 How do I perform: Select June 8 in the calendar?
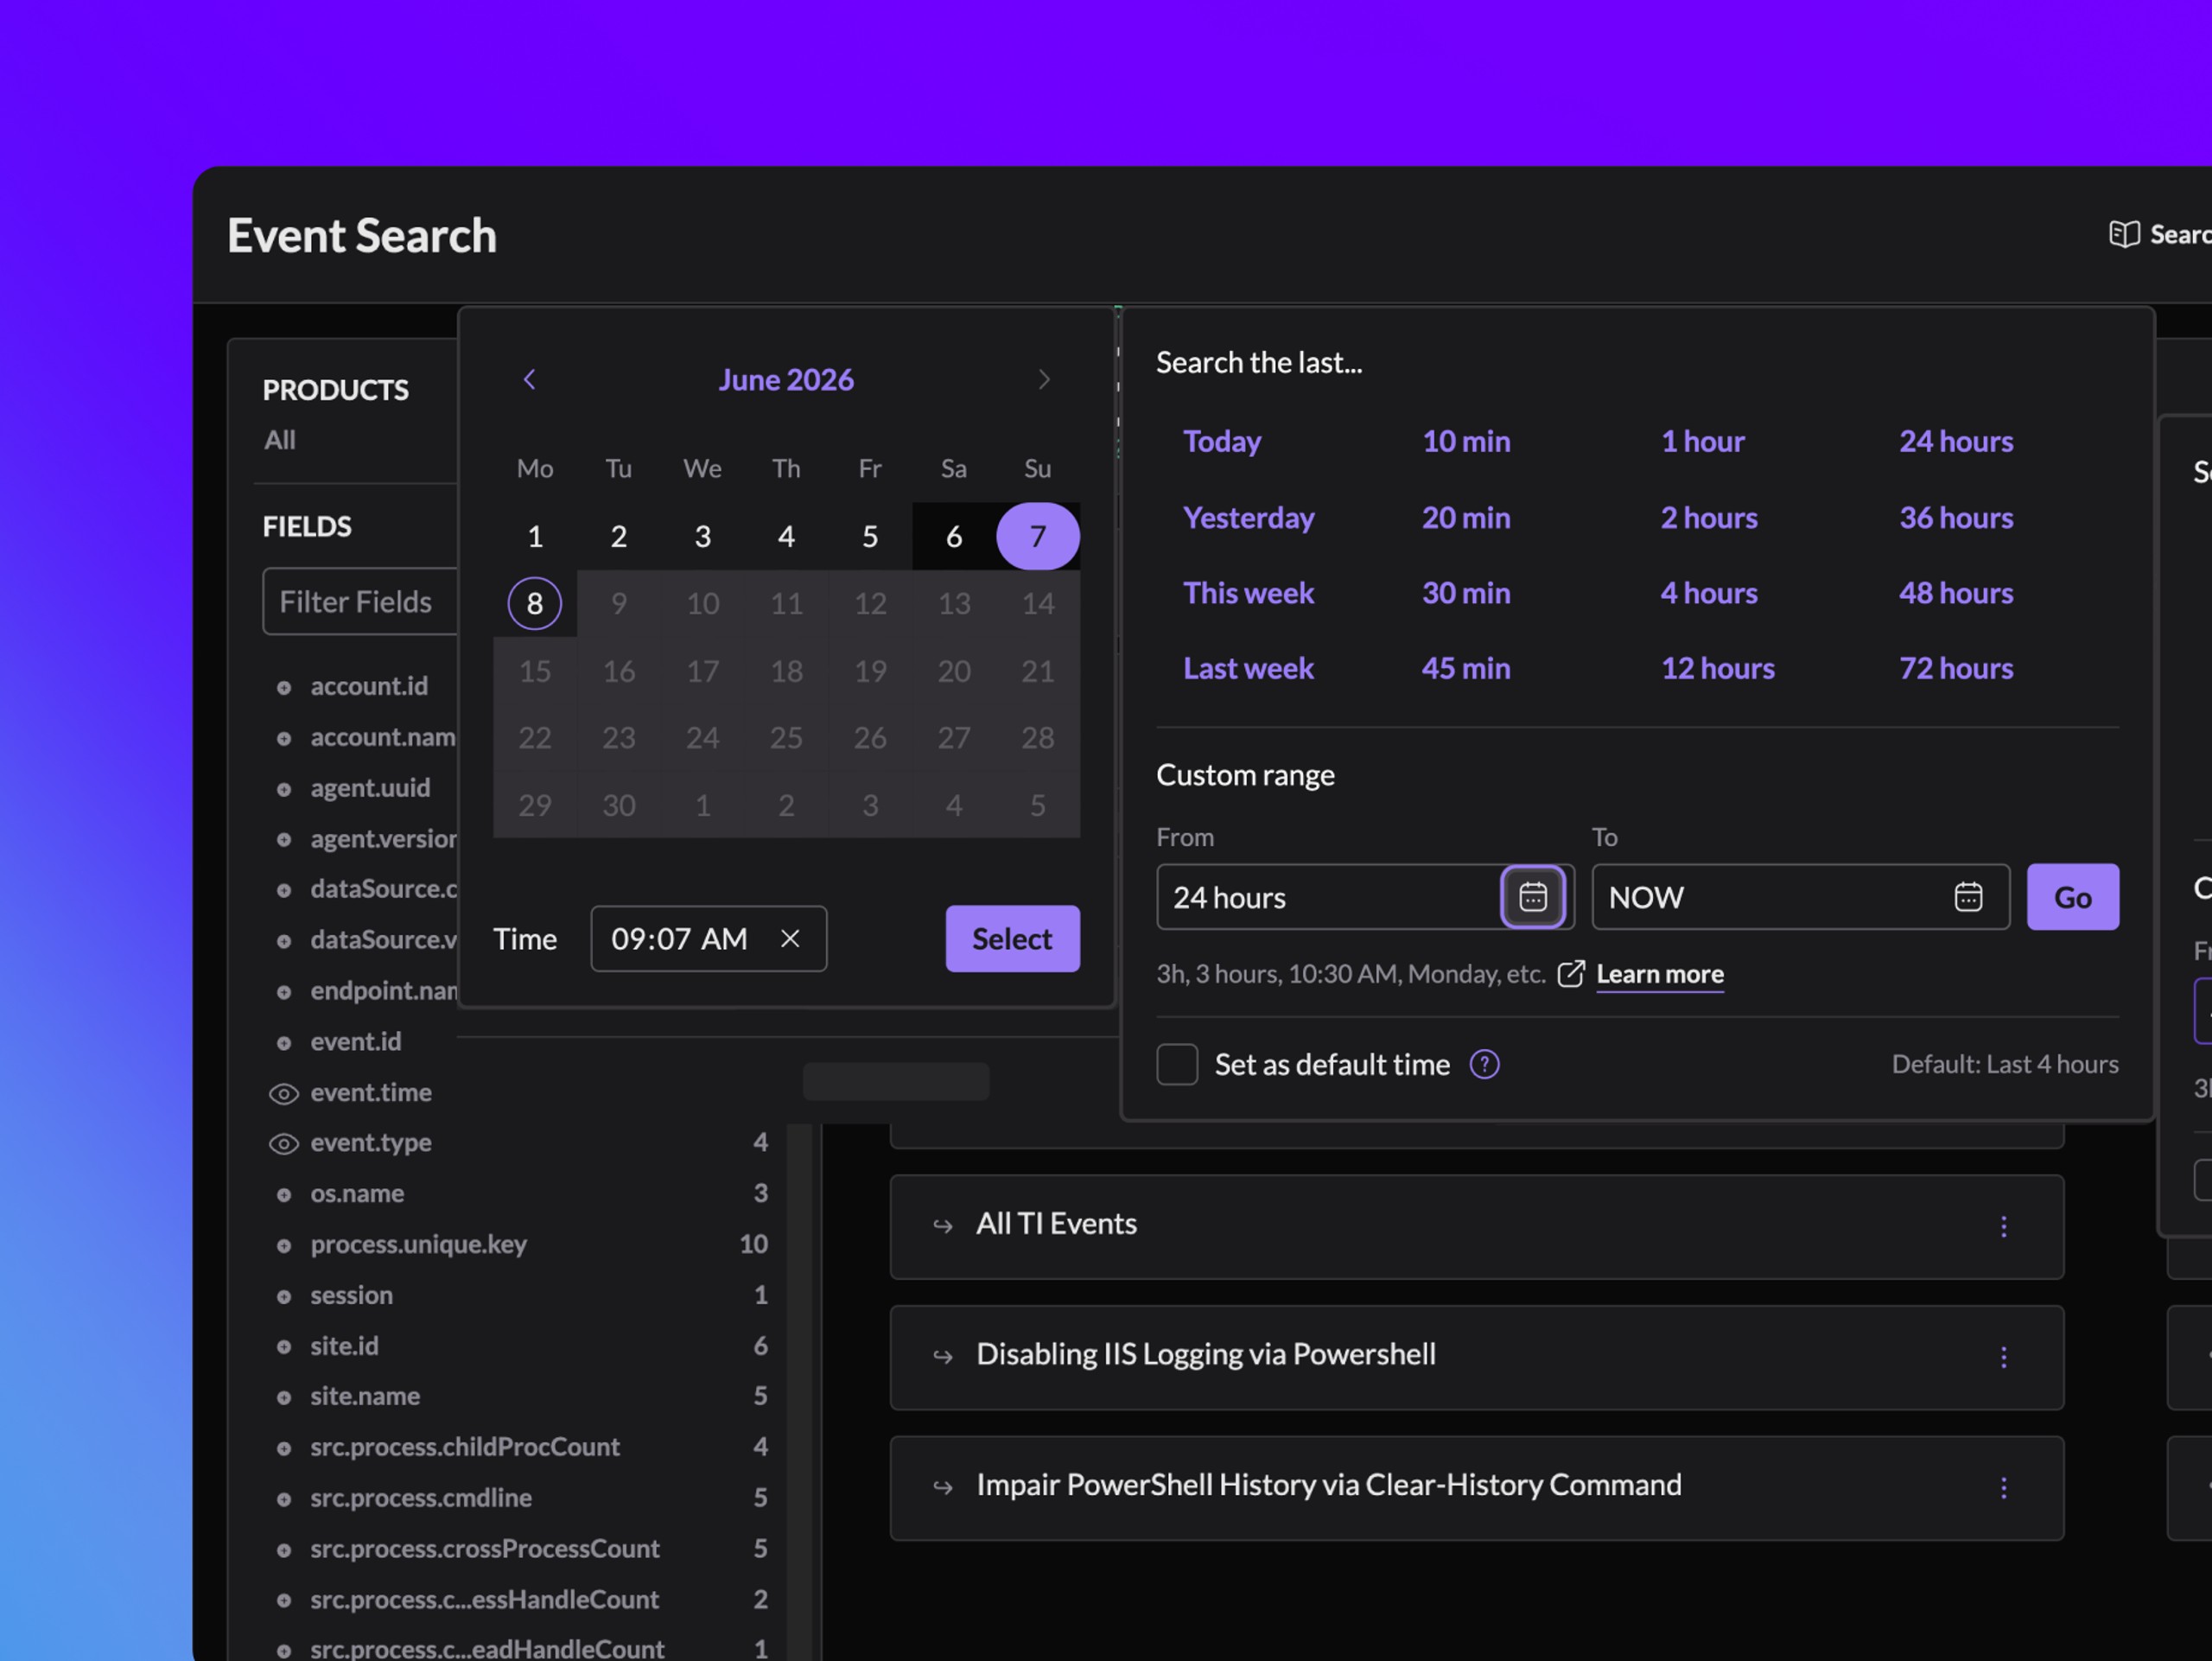click(535, 604)
